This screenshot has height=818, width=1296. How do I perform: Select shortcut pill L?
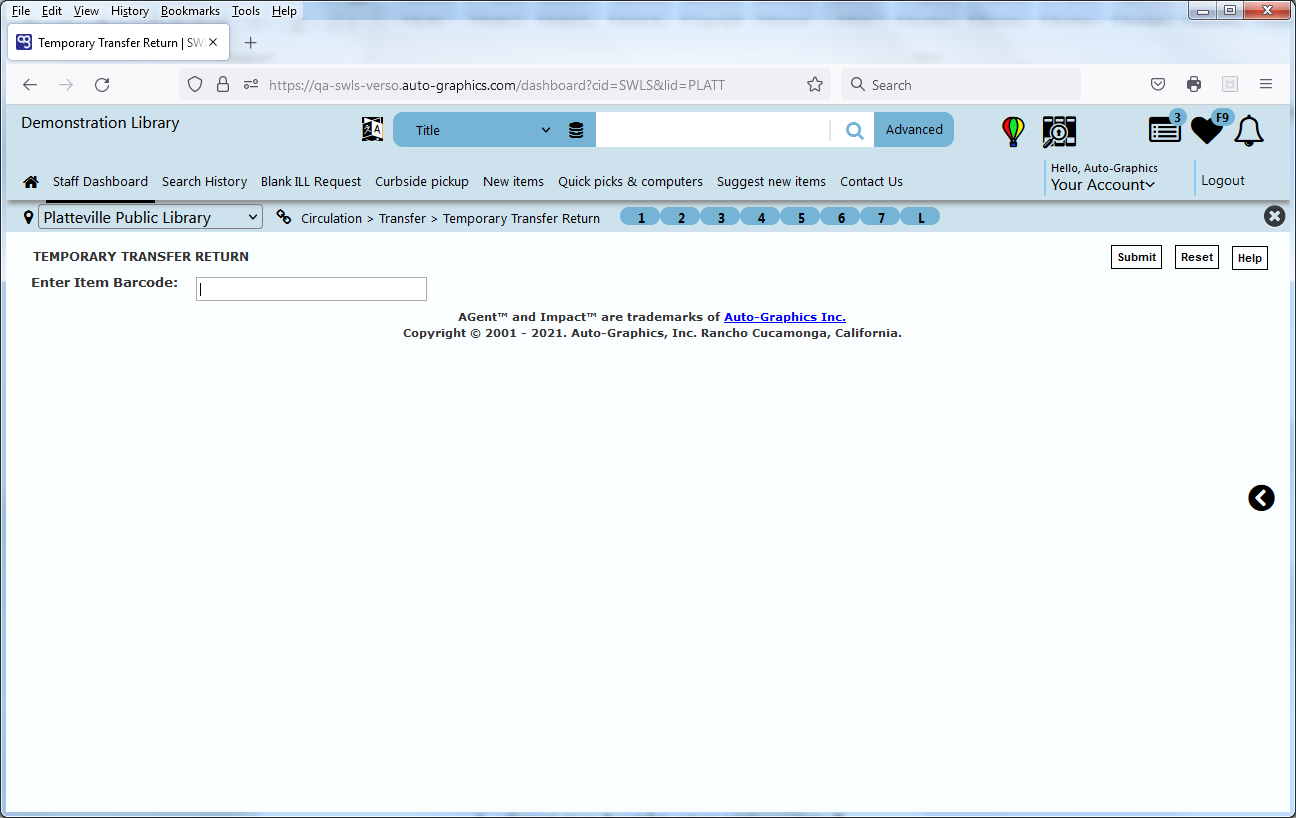click(x=921, y=217)
